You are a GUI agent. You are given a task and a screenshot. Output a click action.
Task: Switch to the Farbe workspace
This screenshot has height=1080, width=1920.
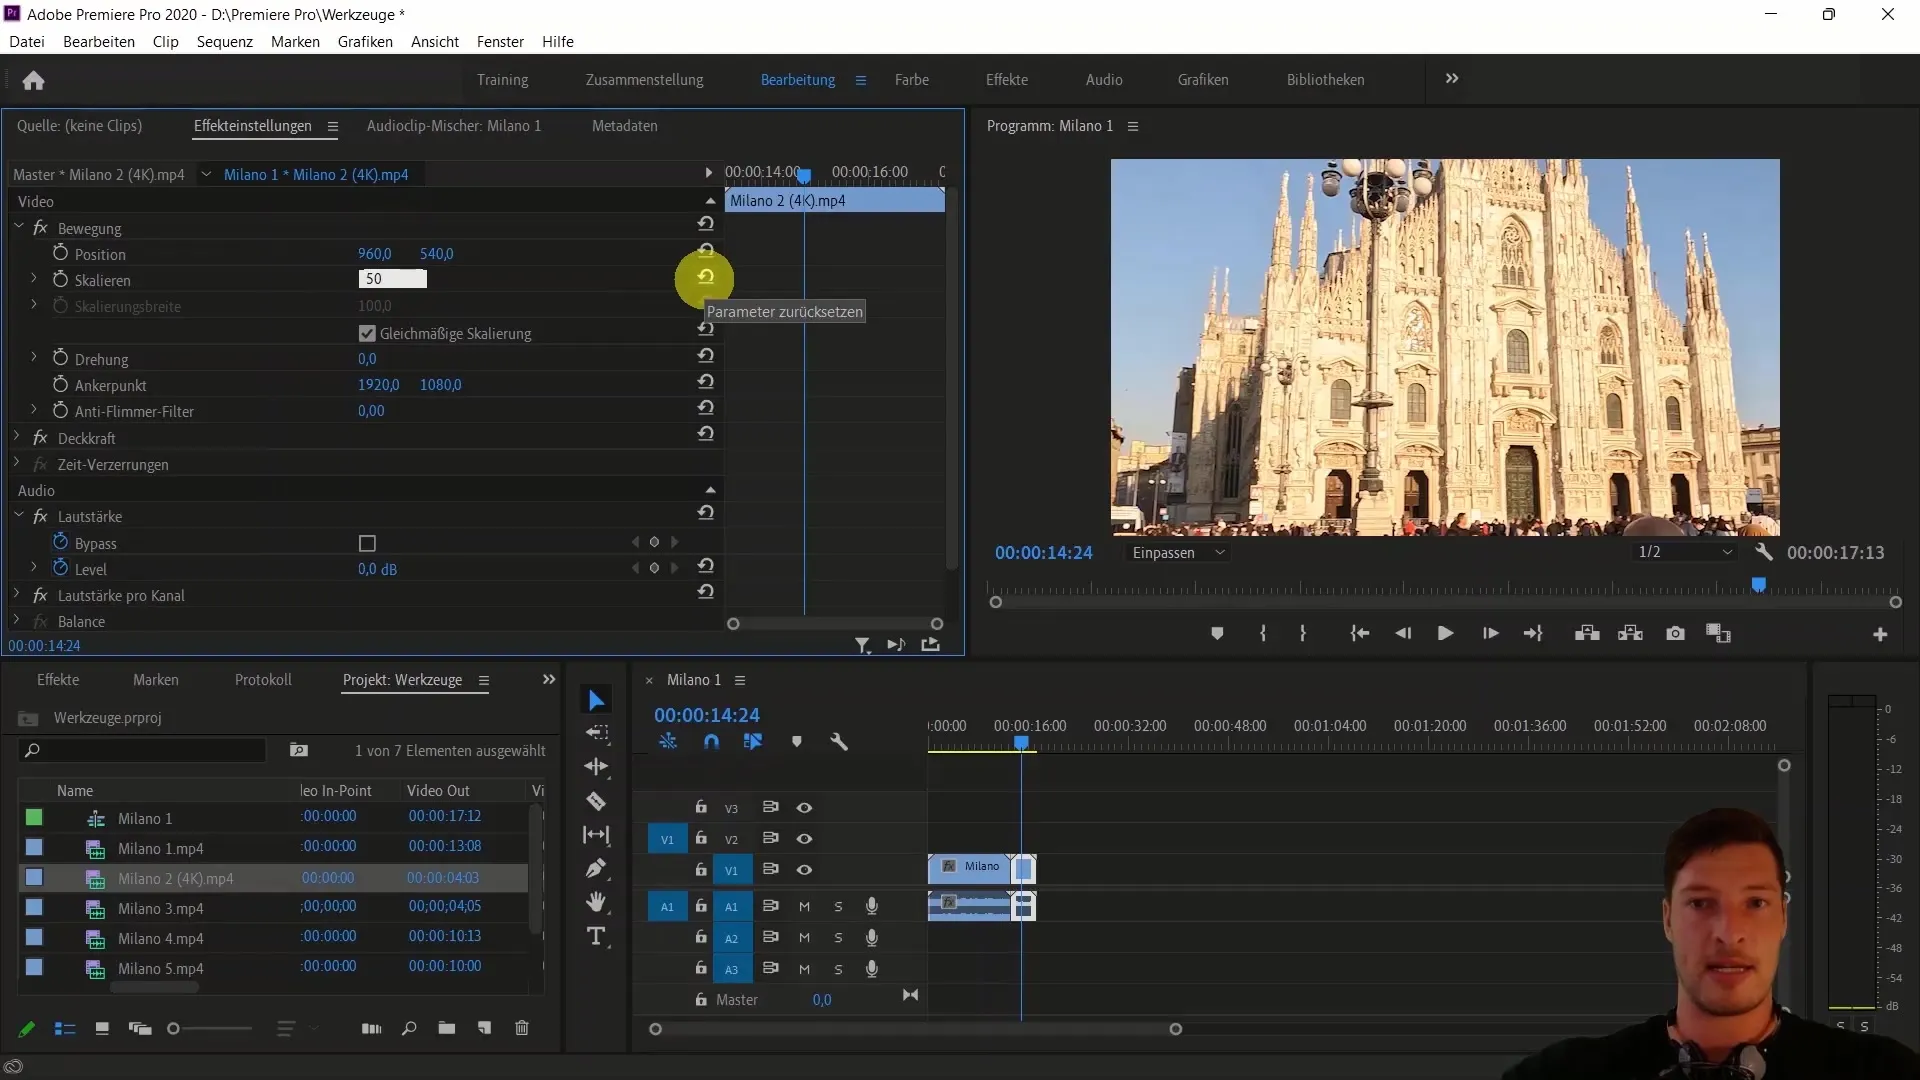click(912, 80)
